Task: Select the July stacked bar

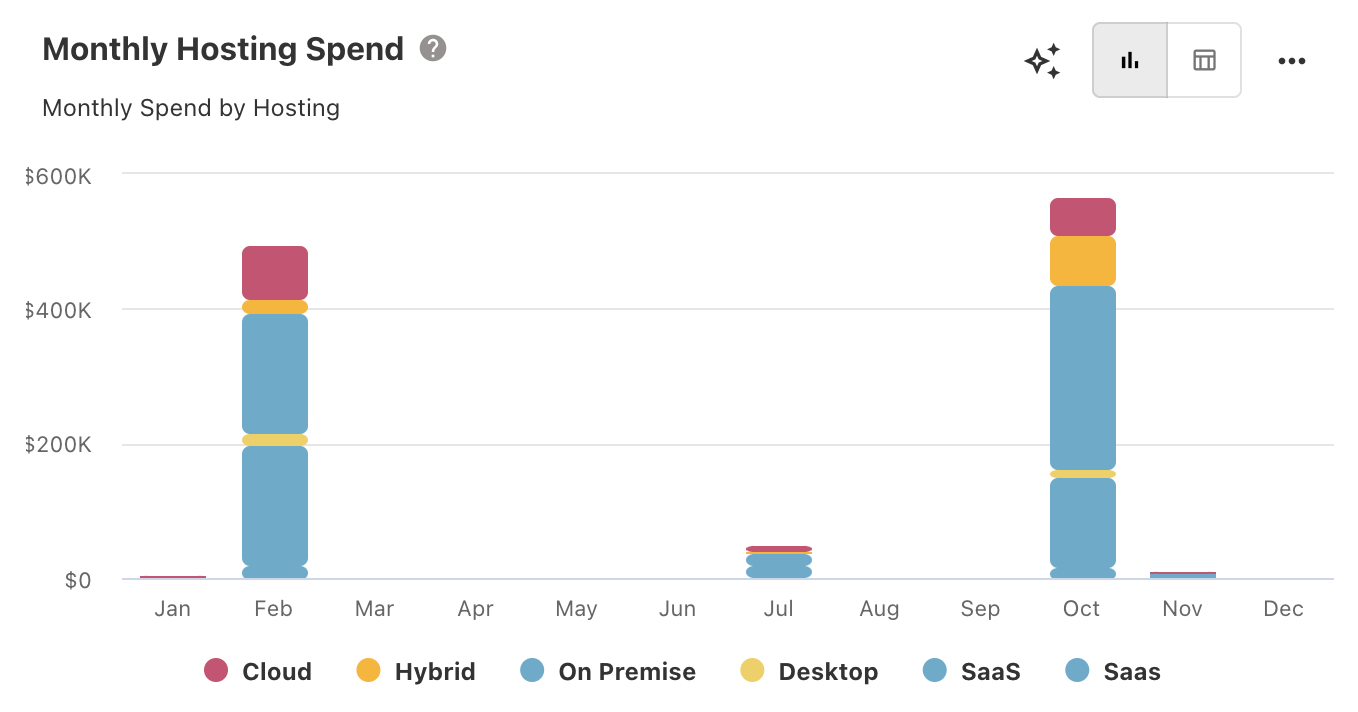Action: tap(779, 564)
